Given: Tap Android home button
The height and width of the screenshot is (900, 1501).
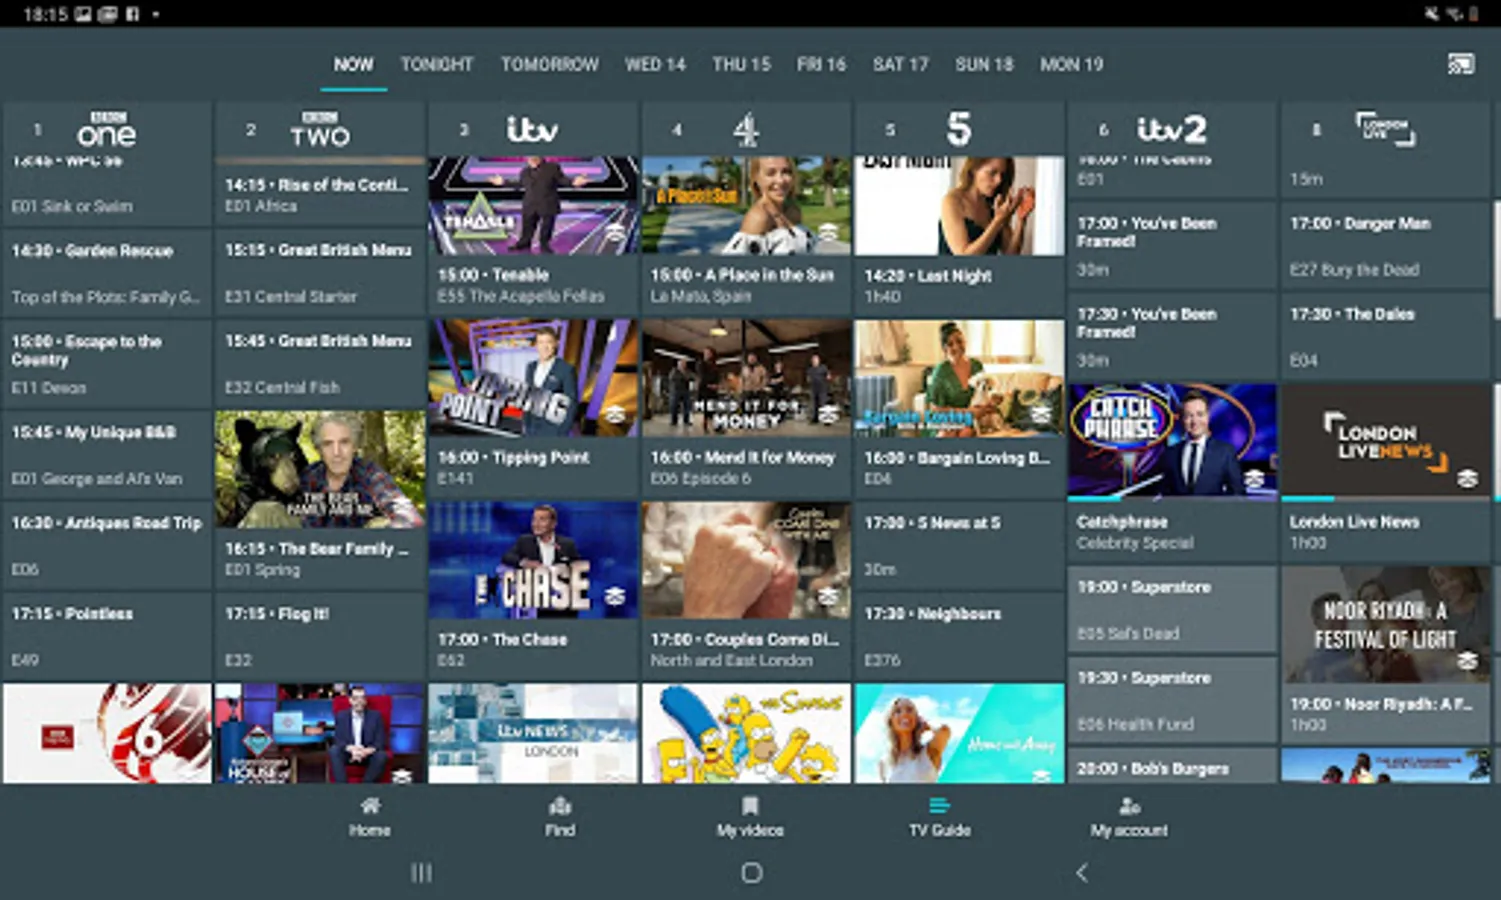Looking at the screenshot, I should 752,873.
